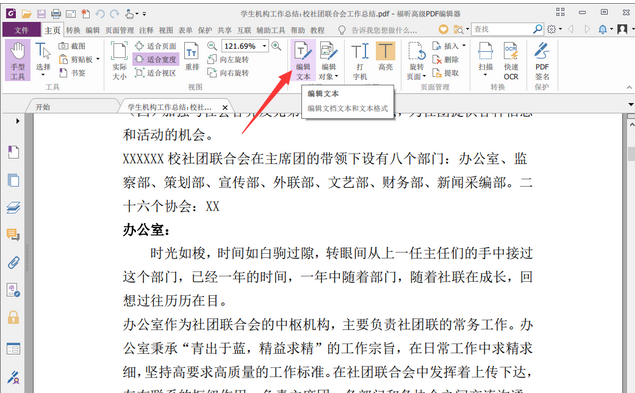Open the Layers panel in sidebar
Viewport: 635px width, 393px height.
click(13, 207)
